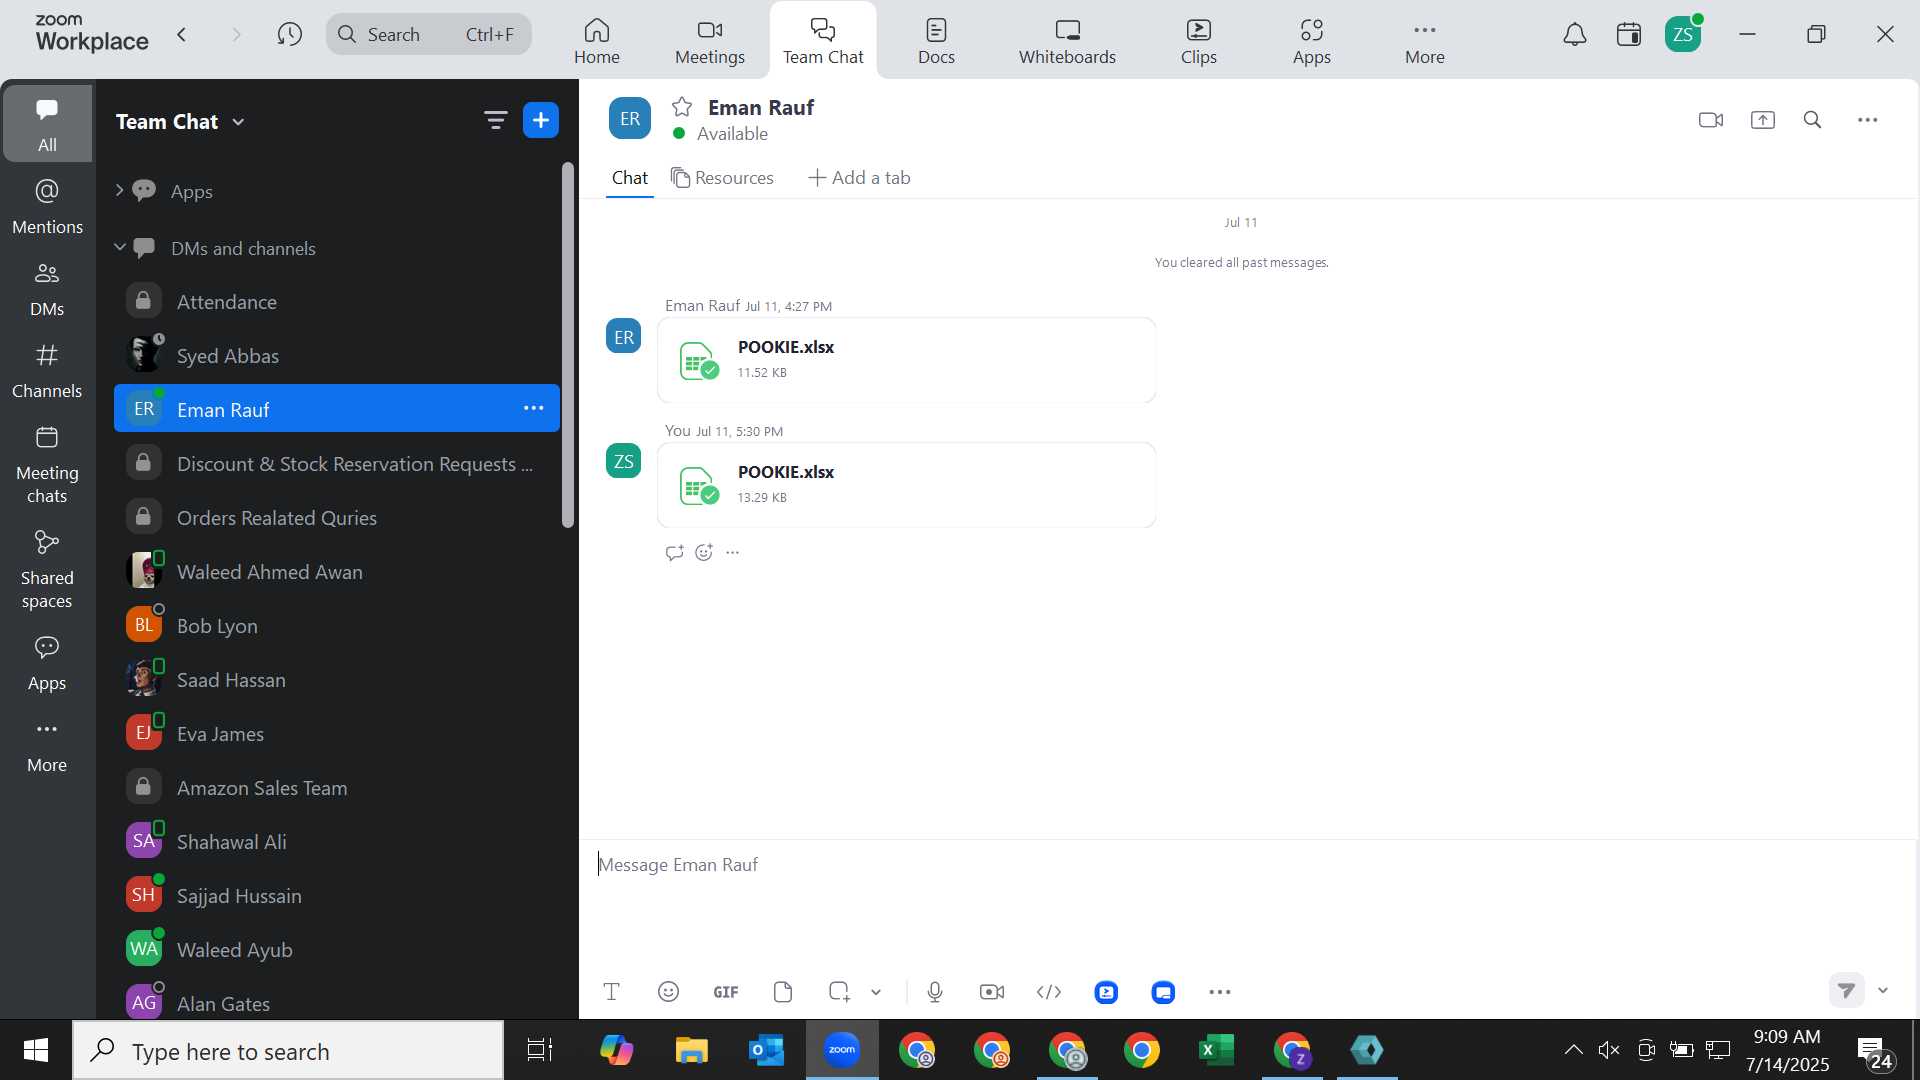Screen dimensions: 1920x1080
Task: Open more options in chat header
Action: pos(1868,120)
